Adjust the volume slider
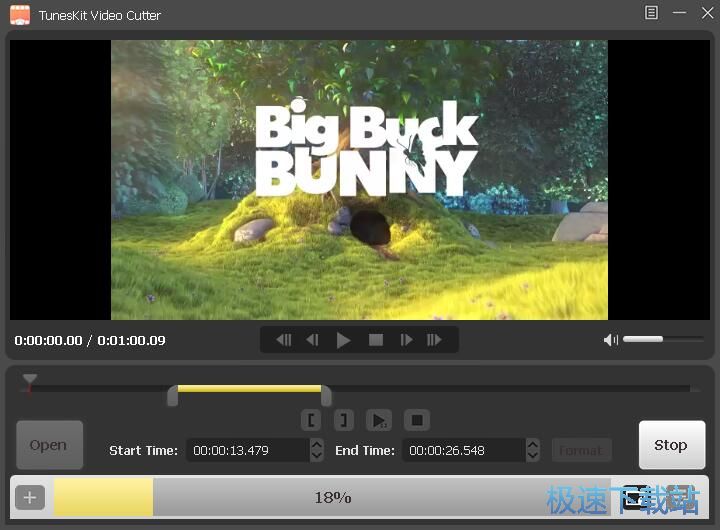This screenshot has width=720, height=530. click(663, 339)
